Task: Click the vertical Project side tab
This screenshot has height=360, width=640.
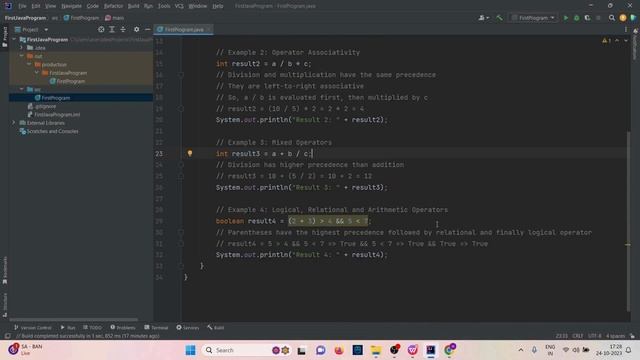Action: (x=4, y=37)
